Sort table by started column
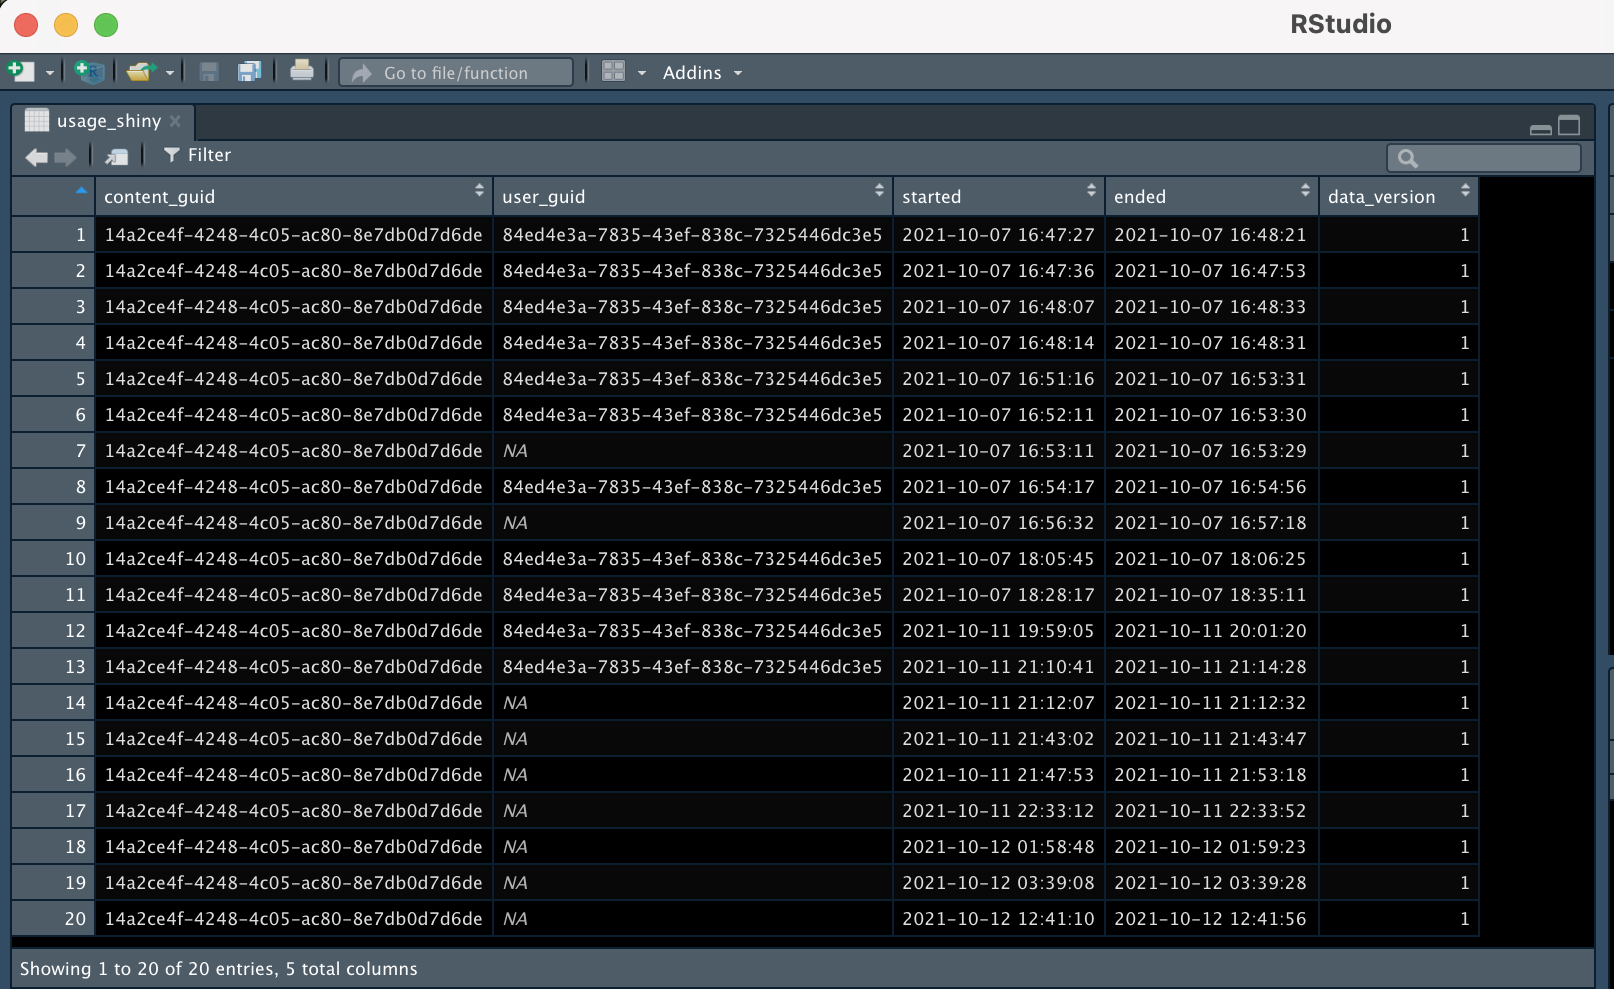The image size is (1614, 989). pos(997,196)
